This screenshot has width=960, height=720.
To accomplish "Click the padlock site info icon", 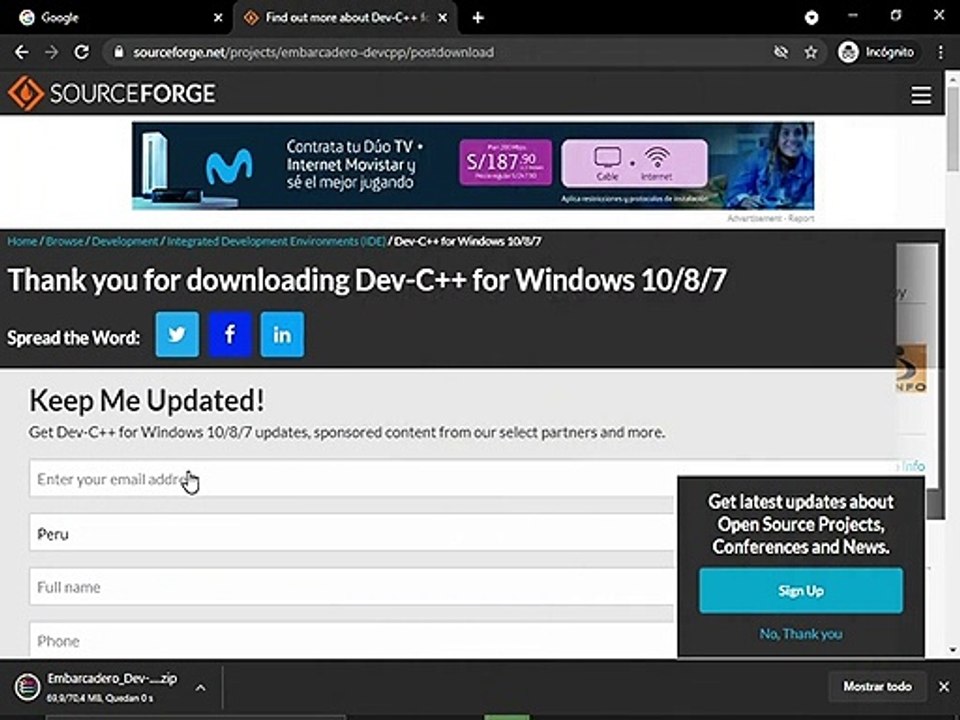I will [x=119, y=53].
